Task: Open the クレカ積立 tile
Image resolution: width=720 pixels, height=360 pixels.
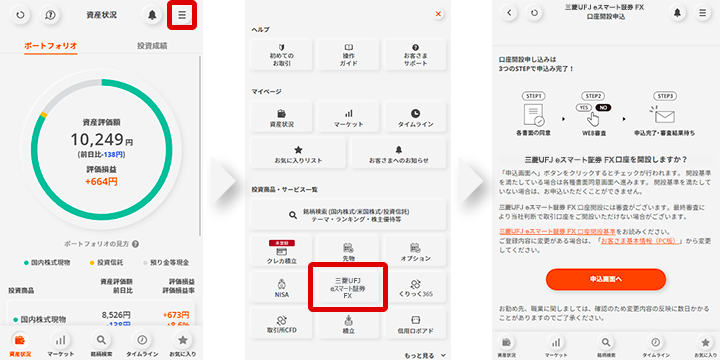Action: point(281,251)
